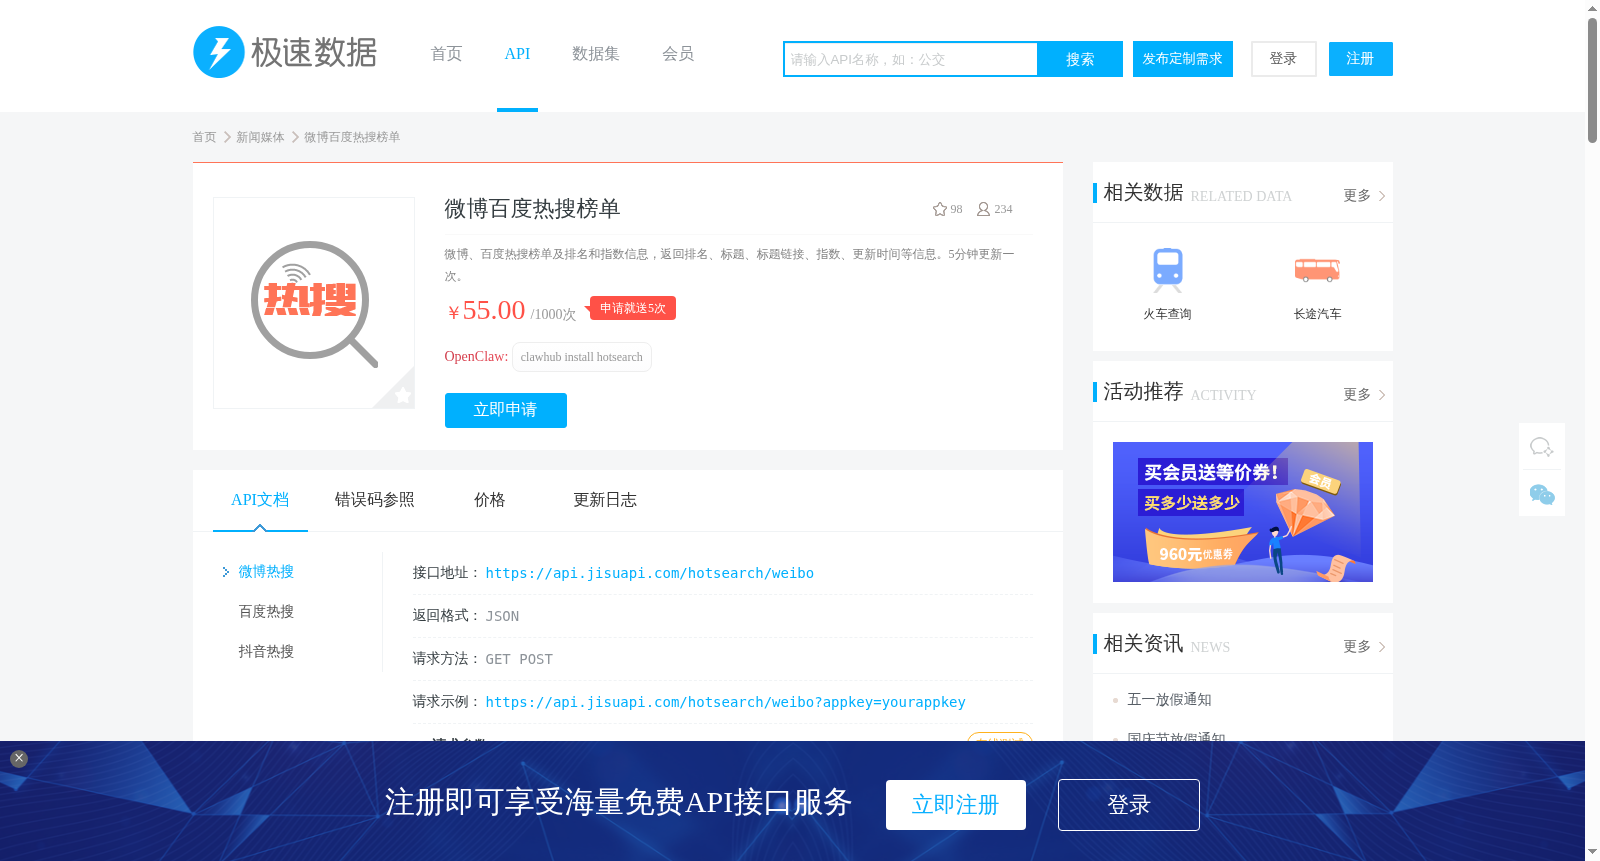Expand 更多 under 相关资讯
The height and width of the screenshot is (861, 1600).
coord(1364,647)
